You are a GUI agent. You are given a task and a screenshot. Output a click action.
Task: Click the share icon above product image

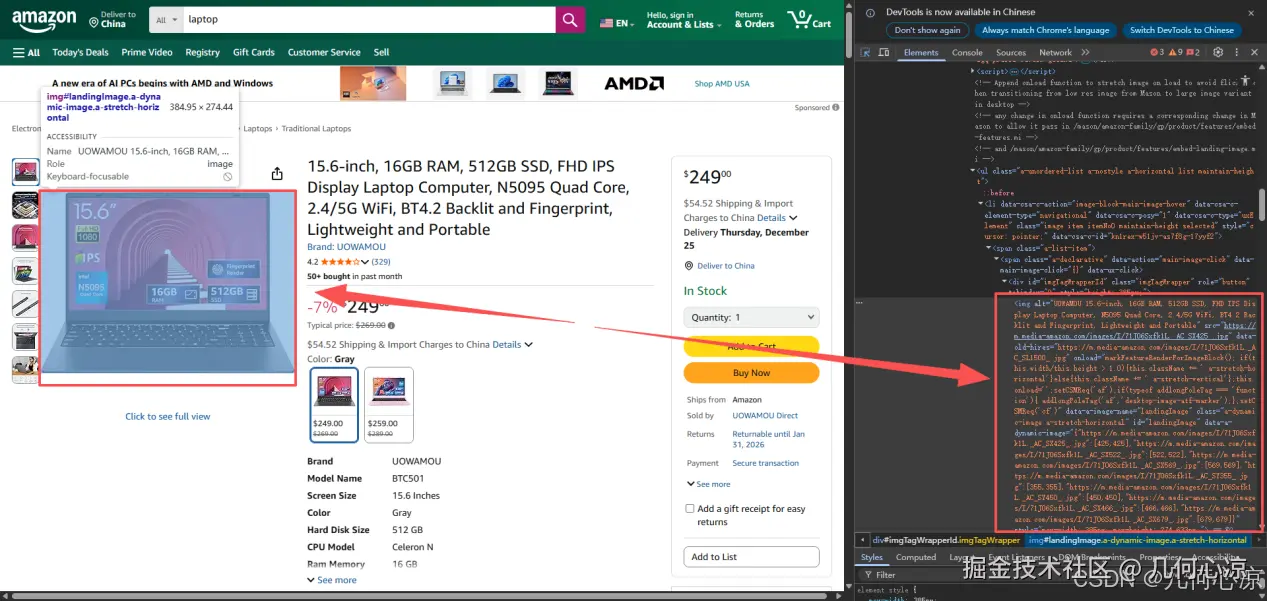point(277,173)
